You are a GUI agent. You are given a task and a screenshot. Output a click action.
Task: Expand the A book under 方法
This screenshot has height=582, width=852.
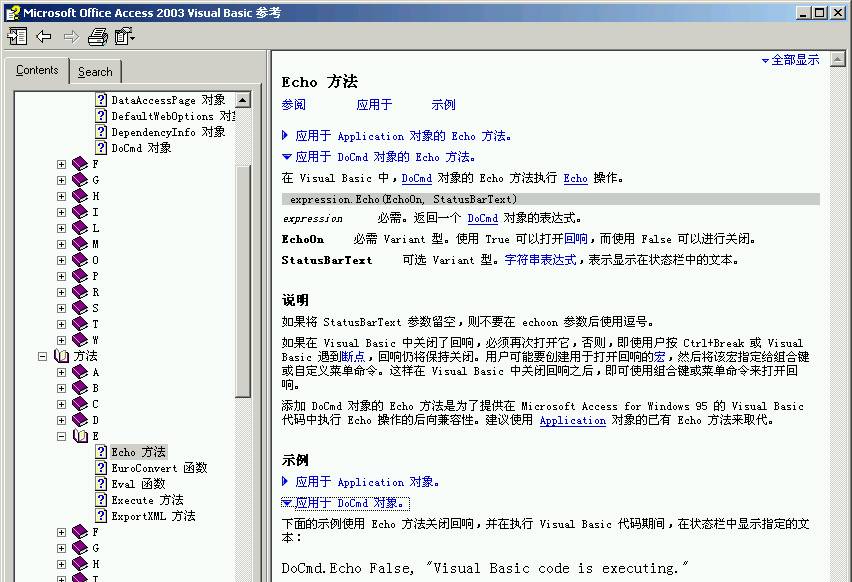coord(61,372)
